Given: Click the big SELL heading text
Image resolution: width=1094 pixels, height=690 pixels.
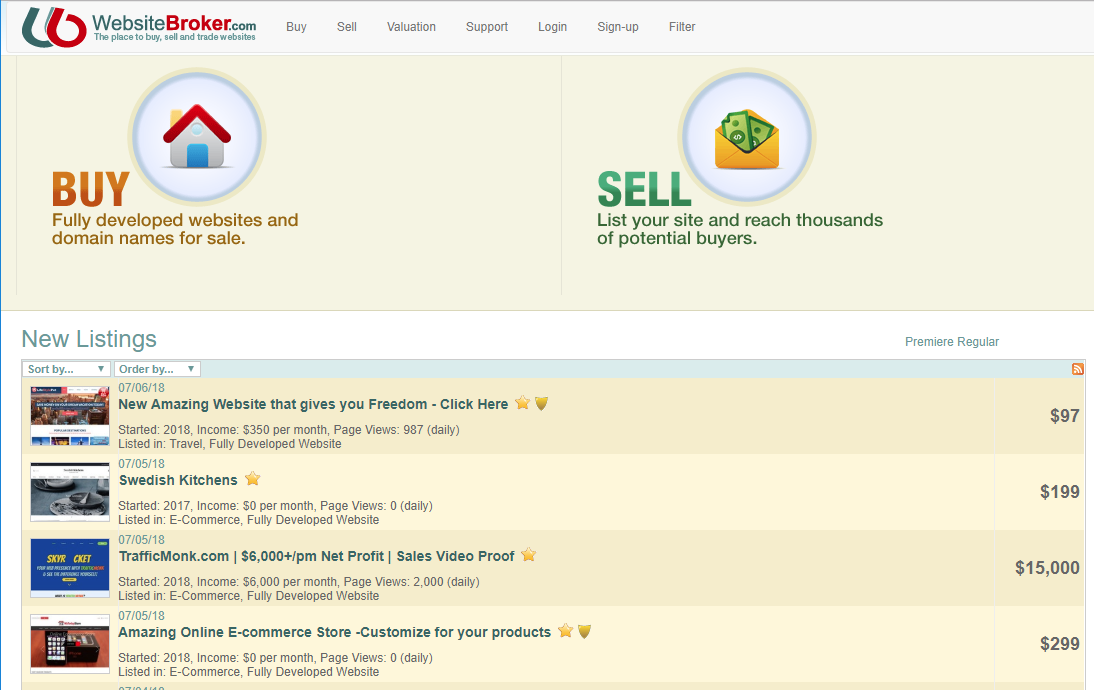Looking at the screenshot, I should pos(644,188).
